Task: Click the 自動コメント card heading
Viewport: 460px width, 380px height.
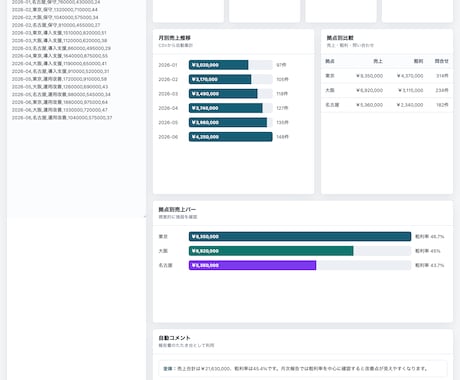Action: [x=174, y=338]
